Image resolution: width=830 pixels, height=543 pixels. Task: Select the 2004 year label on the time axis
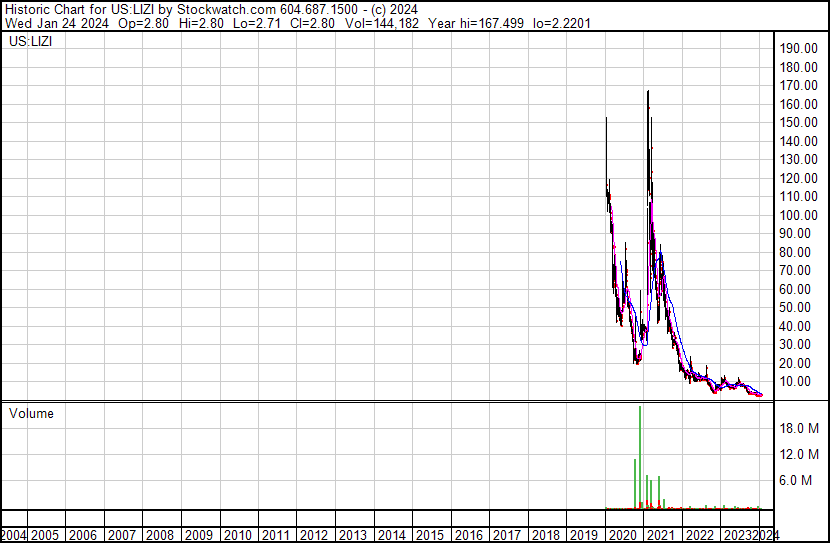point(15,535)
